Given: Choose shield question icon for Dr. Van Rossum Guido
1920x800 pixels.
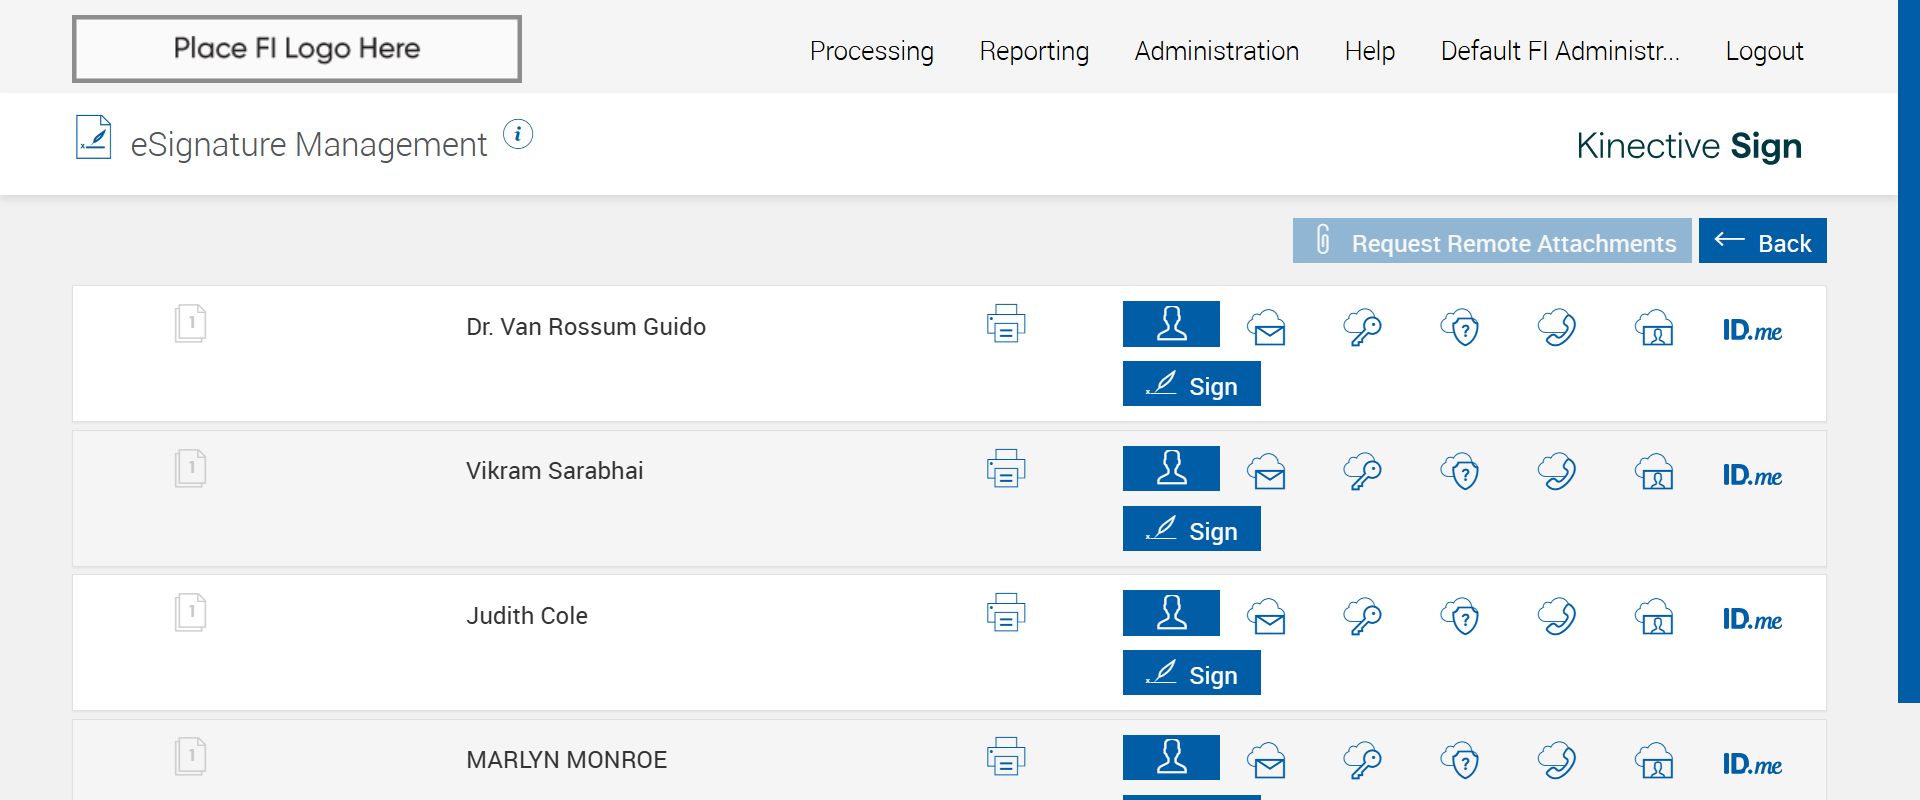Looking at the screenshot, I should [1460, 327].
